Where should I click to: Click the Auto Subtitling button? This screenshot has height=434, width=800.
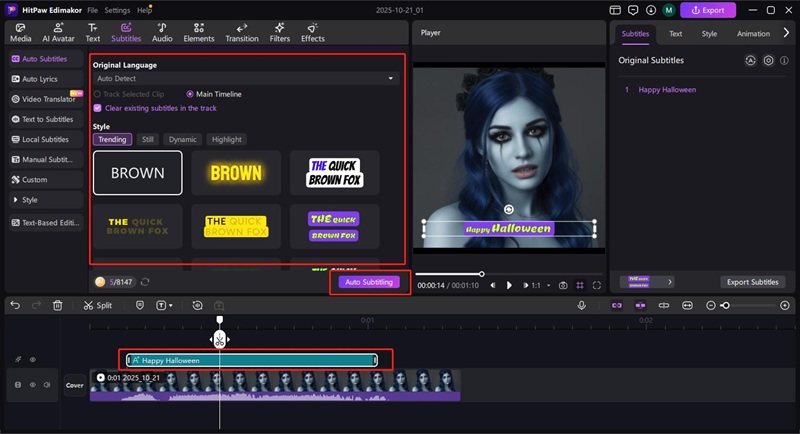pos(370,282)
